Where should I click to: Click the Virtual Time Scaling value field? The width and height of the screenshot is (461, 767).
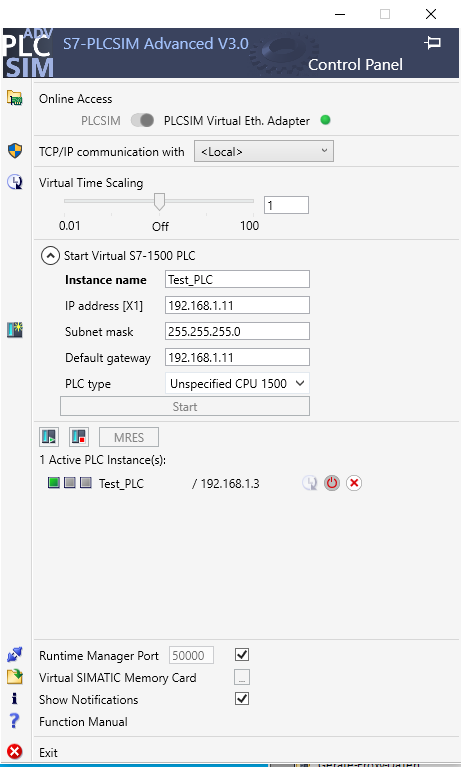click(286, 205)
